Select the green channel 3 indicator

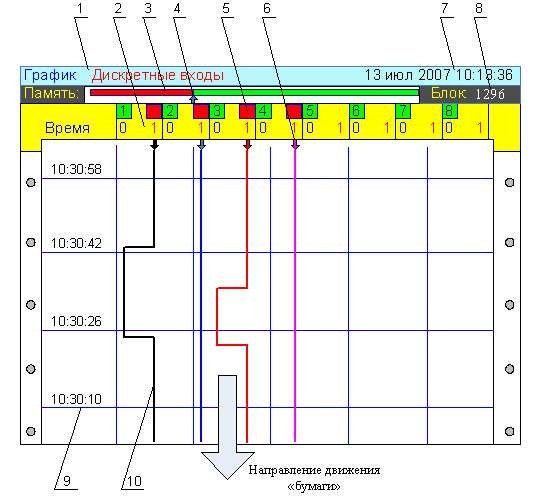217,111
